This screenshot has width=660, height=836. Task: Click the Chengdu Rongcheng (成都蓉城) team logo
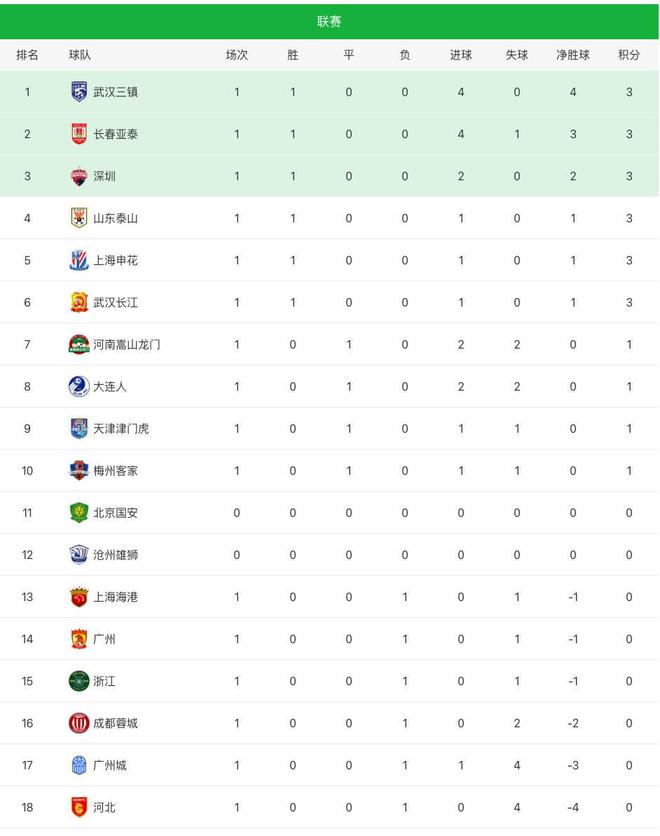coord(79,722)
